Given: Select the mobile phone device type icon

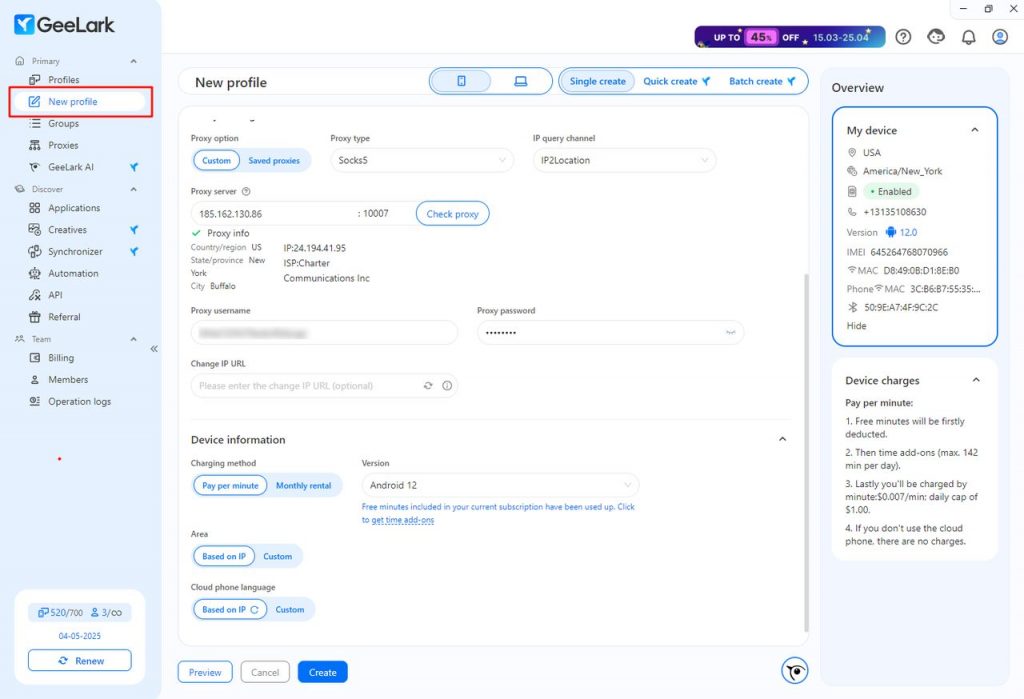Looking at the screenshot, I should point(461,81).
